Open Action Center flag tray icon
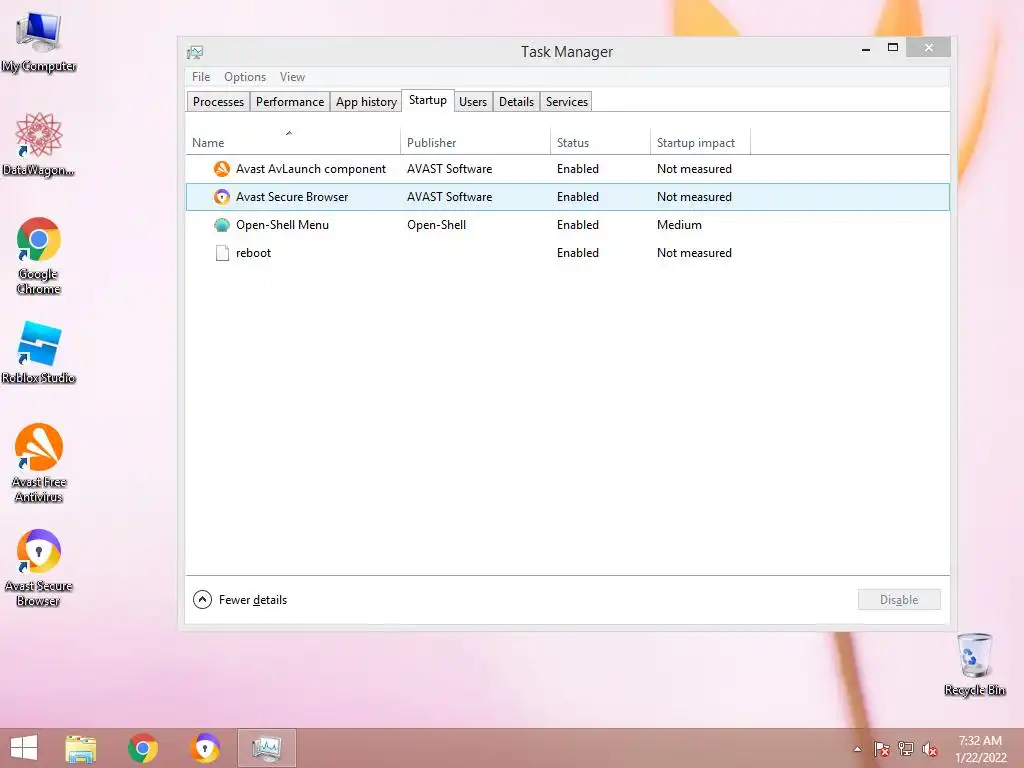This screenshot has width=1024, height=768. click(882, 749)
